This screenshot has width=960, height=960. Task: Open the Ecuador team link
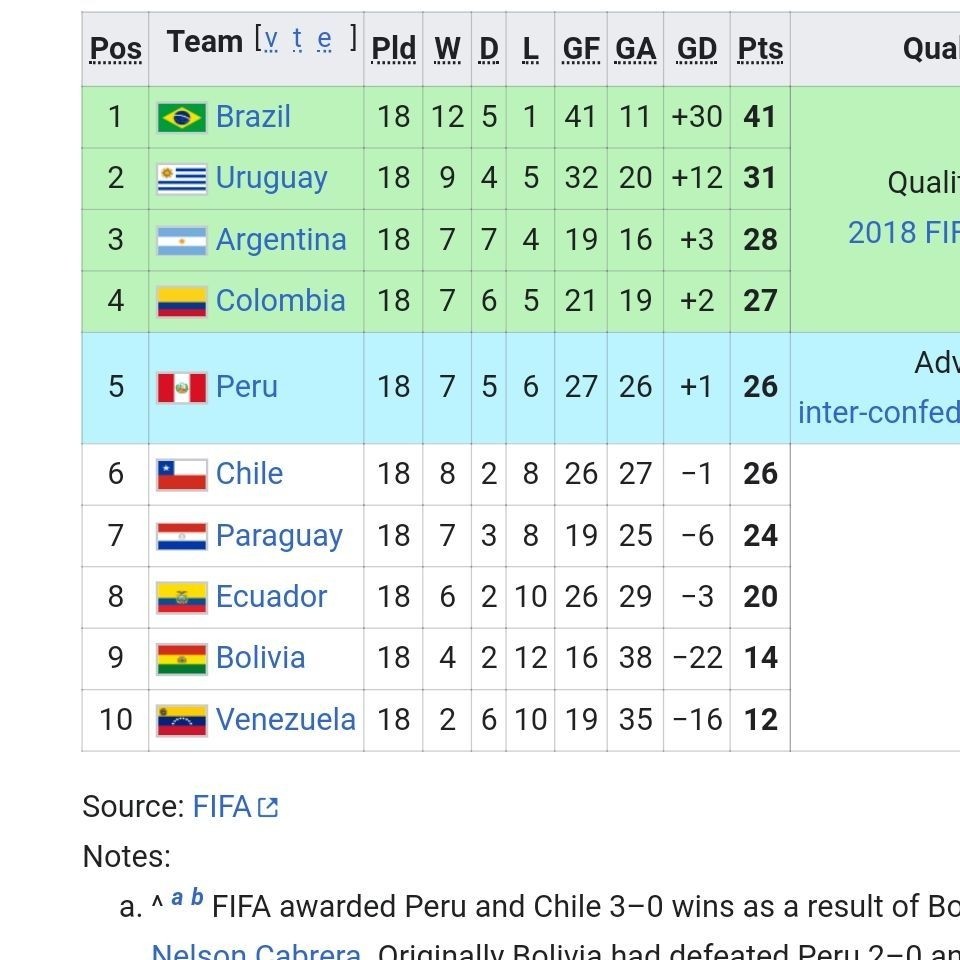271,597
